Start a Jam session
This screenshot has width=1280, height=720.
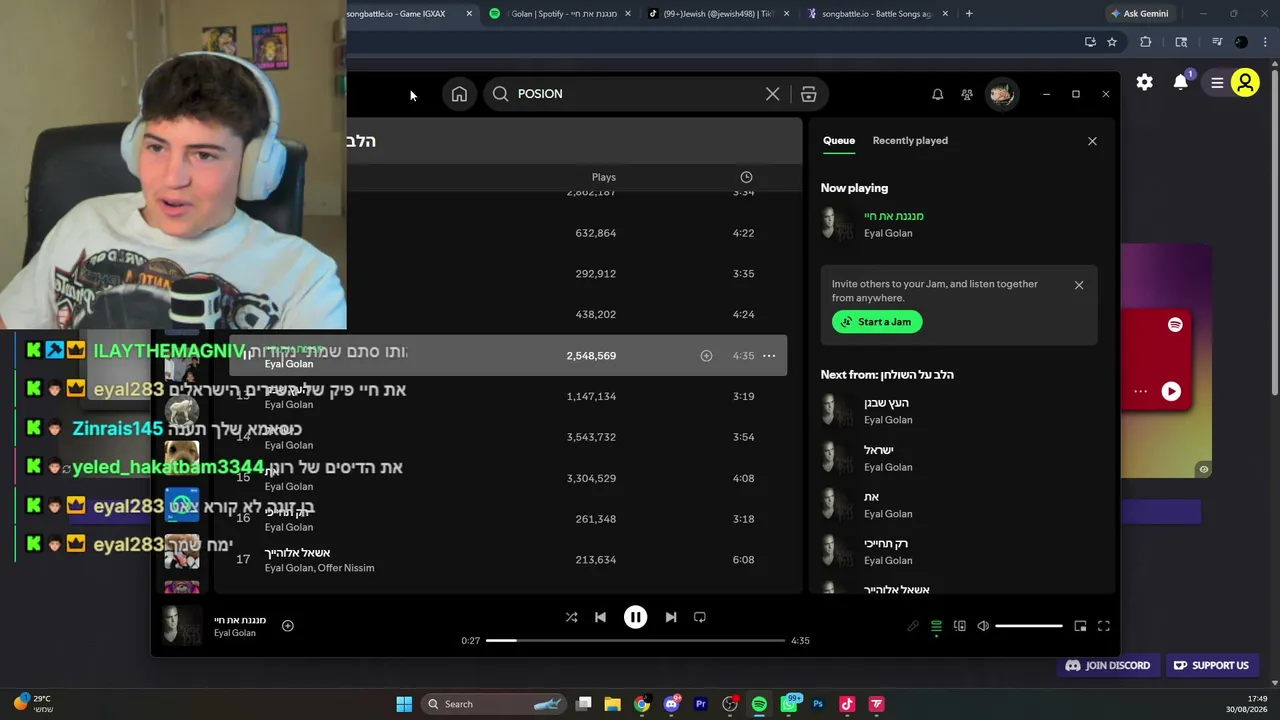pos(877,322)
